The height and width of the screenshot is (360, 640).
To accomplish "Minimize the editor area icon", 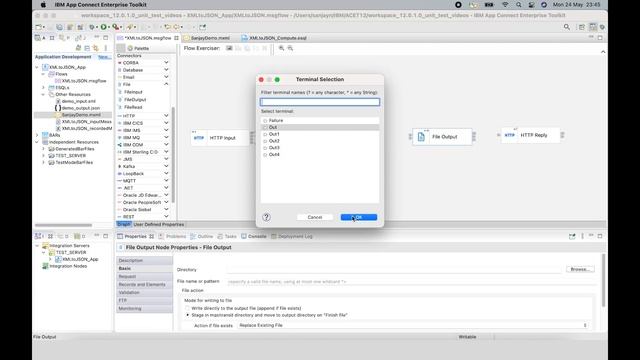I will pyautogui.click(x=591, y=38).
